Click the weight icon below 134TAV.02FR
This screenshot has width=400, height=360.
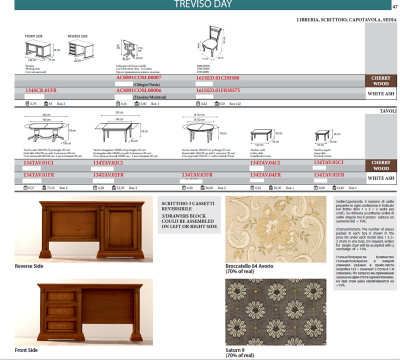pos(114,188)
